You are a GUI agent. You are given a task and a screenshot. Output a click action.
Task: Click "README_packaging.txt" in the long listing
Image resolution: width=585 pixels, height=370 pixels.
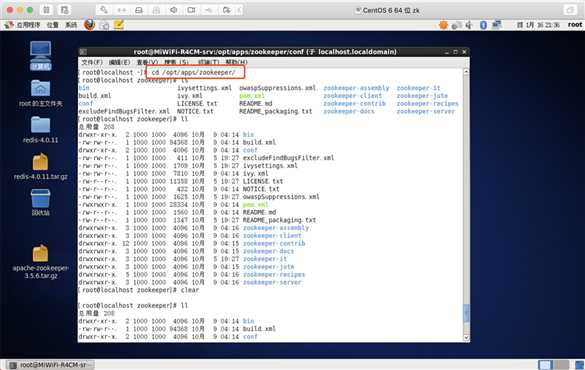(x=279, y=220)
